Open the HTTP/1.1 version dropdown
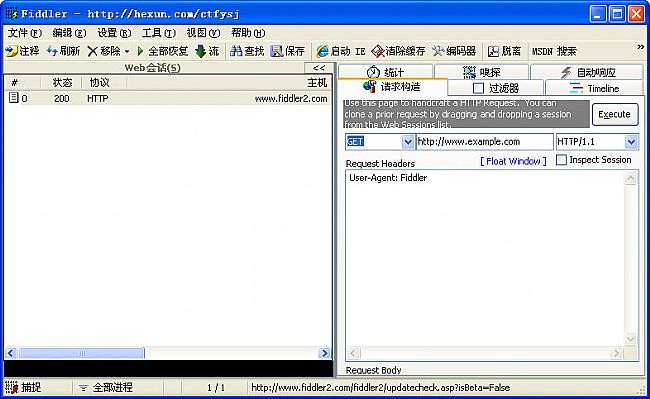 [631, 142]
